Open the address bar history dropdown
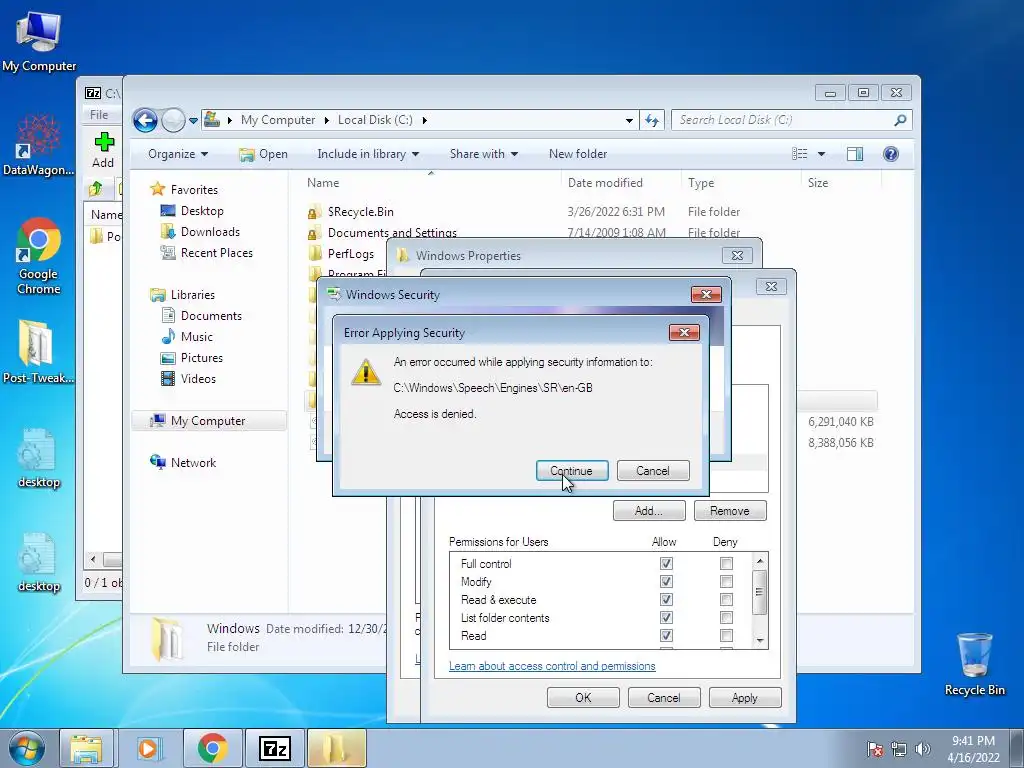 pyautogui.click(x=629, y=120)
